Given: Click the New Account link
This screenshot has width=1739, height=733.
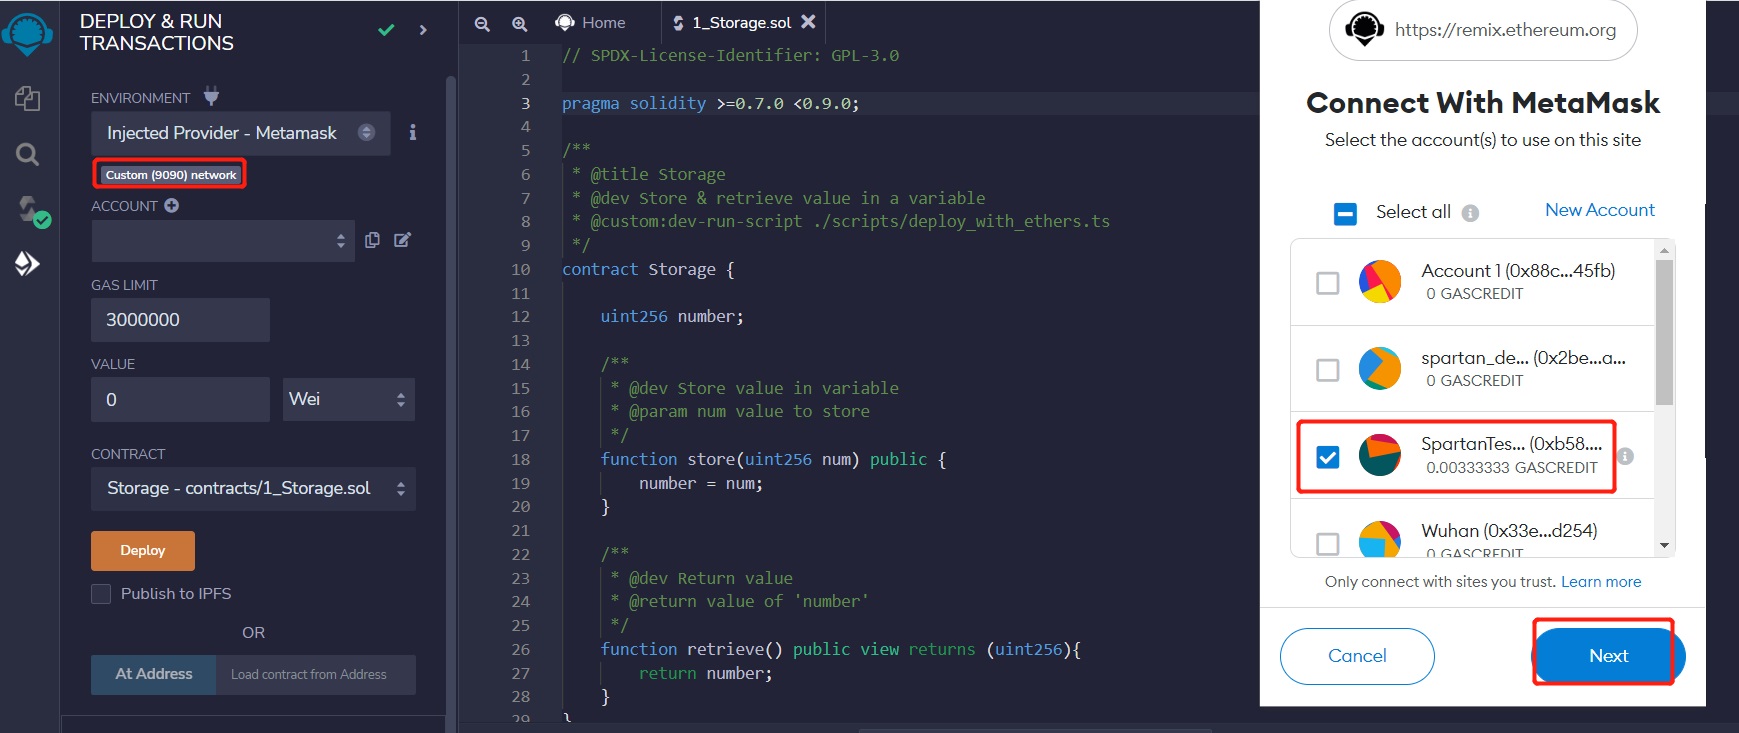Looking at the screenshot, I should pos(1599,210).
